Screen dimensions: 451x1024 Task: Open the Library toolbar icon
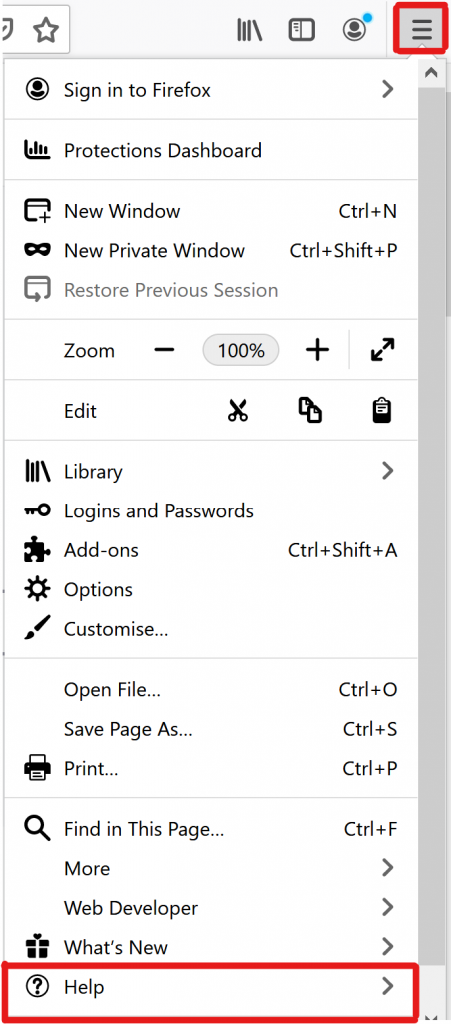[249, 30]
